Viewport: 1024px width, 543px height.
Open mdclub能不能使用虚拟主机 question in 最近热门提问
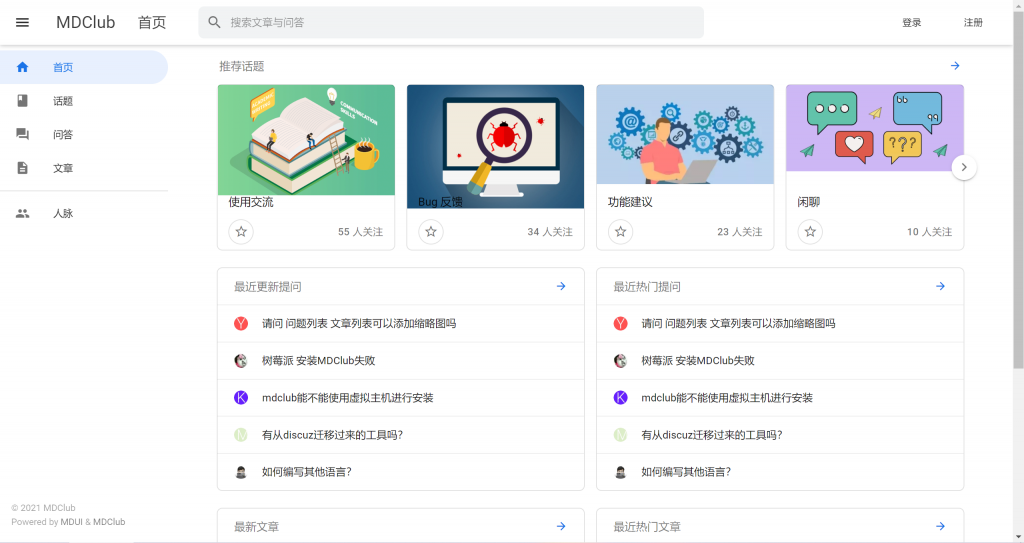(x=780, y=397)
